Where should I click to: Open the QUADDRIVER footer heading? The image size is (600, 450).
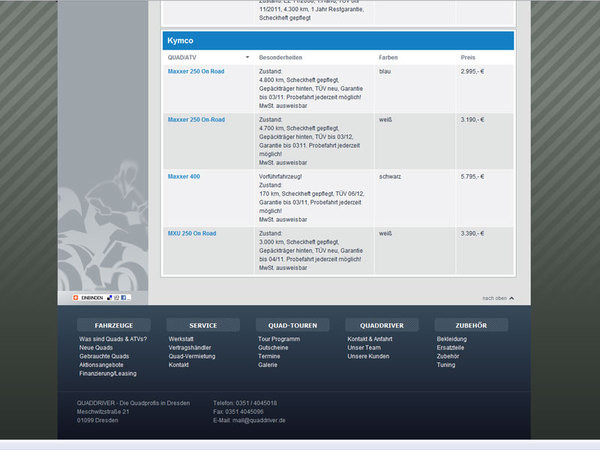(x=382, y=325)
